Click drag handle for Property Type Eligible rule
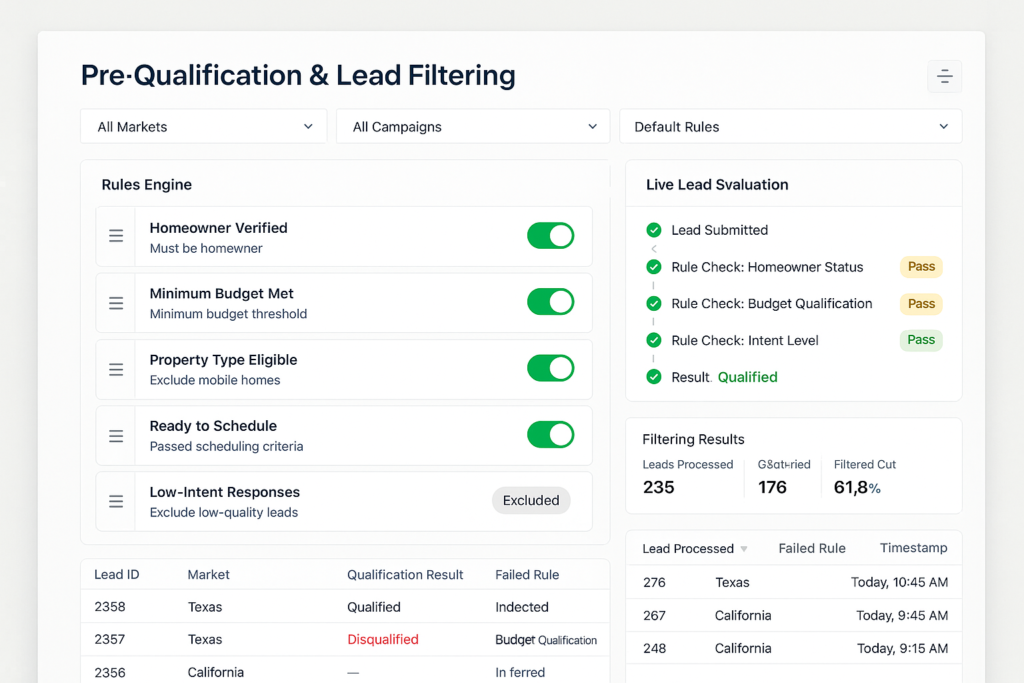 pos(116,369)
